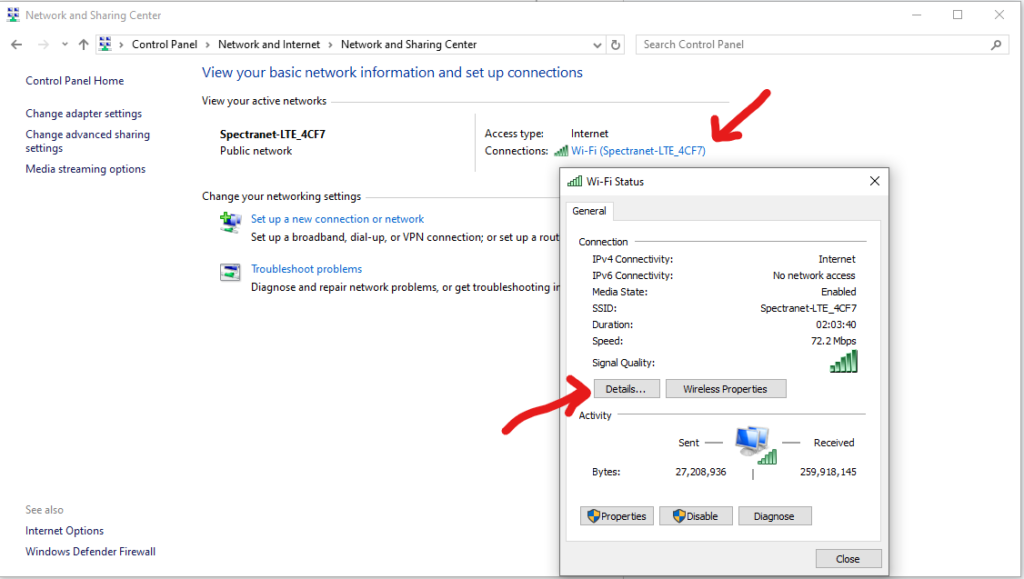Open the address bar history dropdown
Viewport: 1024px width, 579px height.
pyautogui.click(x=597, y=44)
